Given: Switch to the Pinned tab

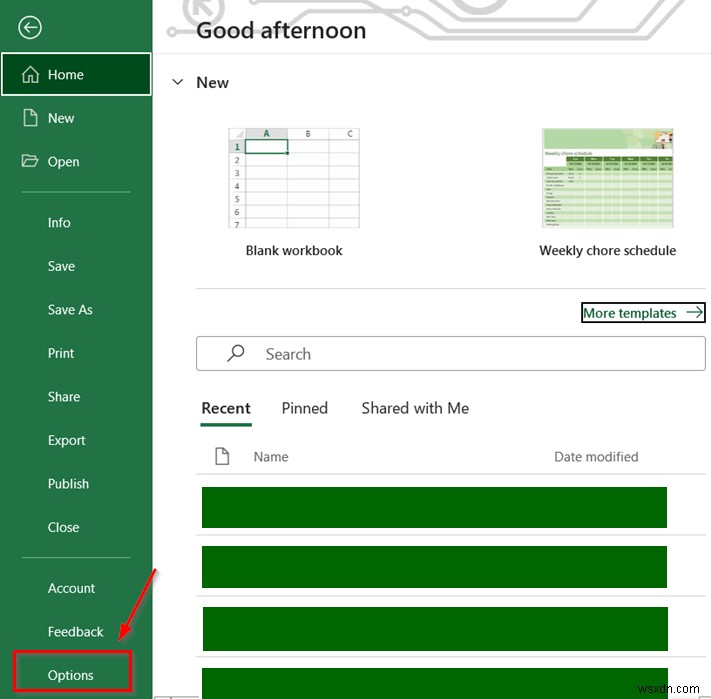Looking at the screenshot, I should (x=305, y=408).
